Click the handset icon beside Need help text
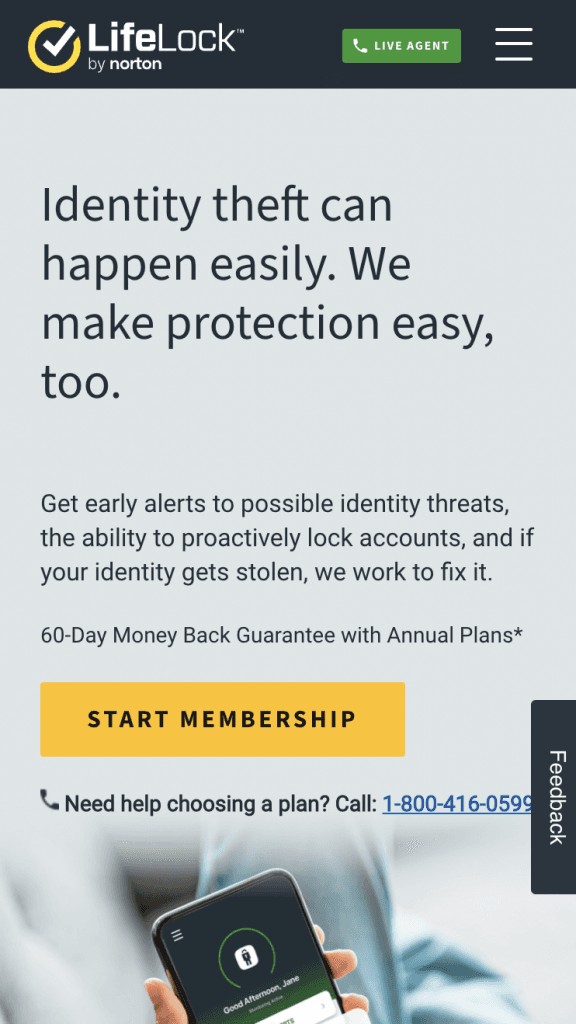The image size is (576, 1024). click(50, 800)
